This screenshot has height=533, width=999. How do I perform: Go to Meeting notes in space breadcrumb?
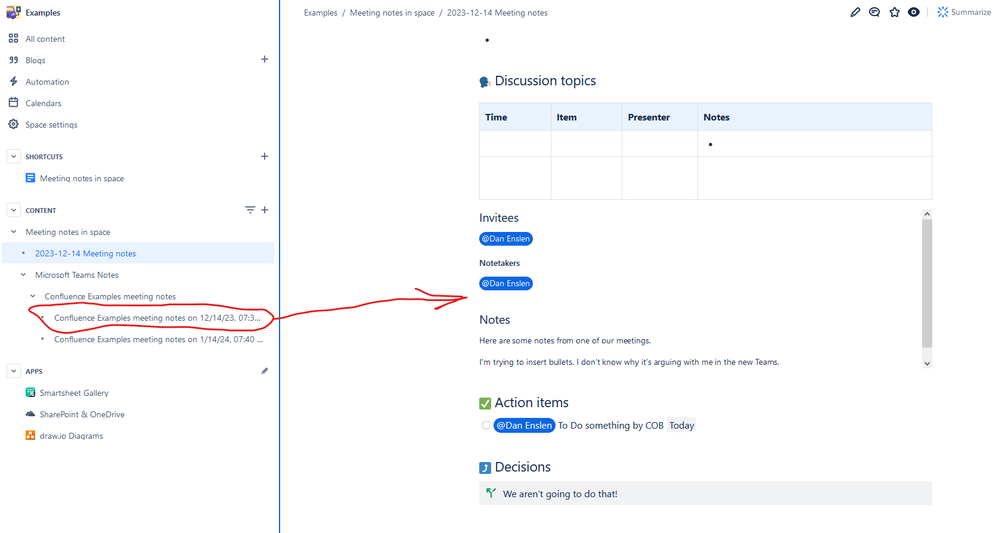(x=392, y=13)
